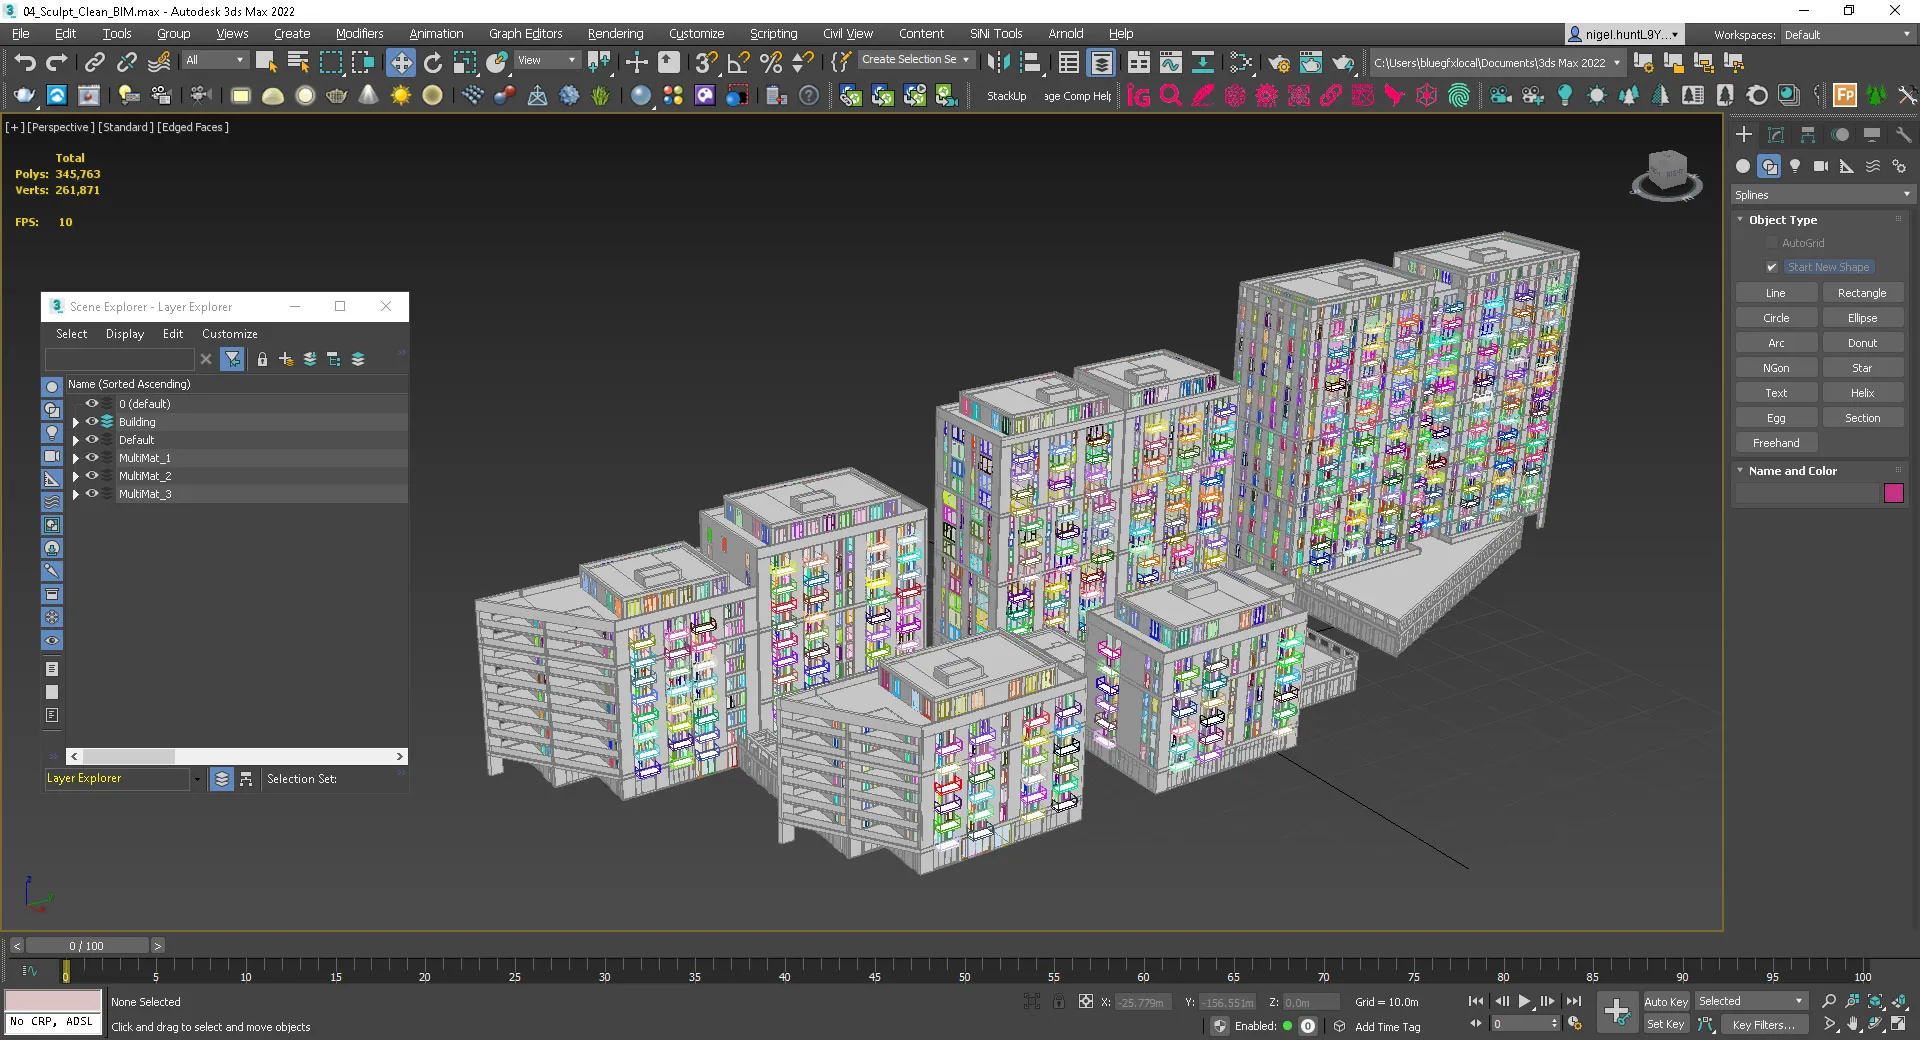The height and width of the screenshot is (1040, 1920).
Task: Click the Rectangle shape button
Action: coord(1862,293)
